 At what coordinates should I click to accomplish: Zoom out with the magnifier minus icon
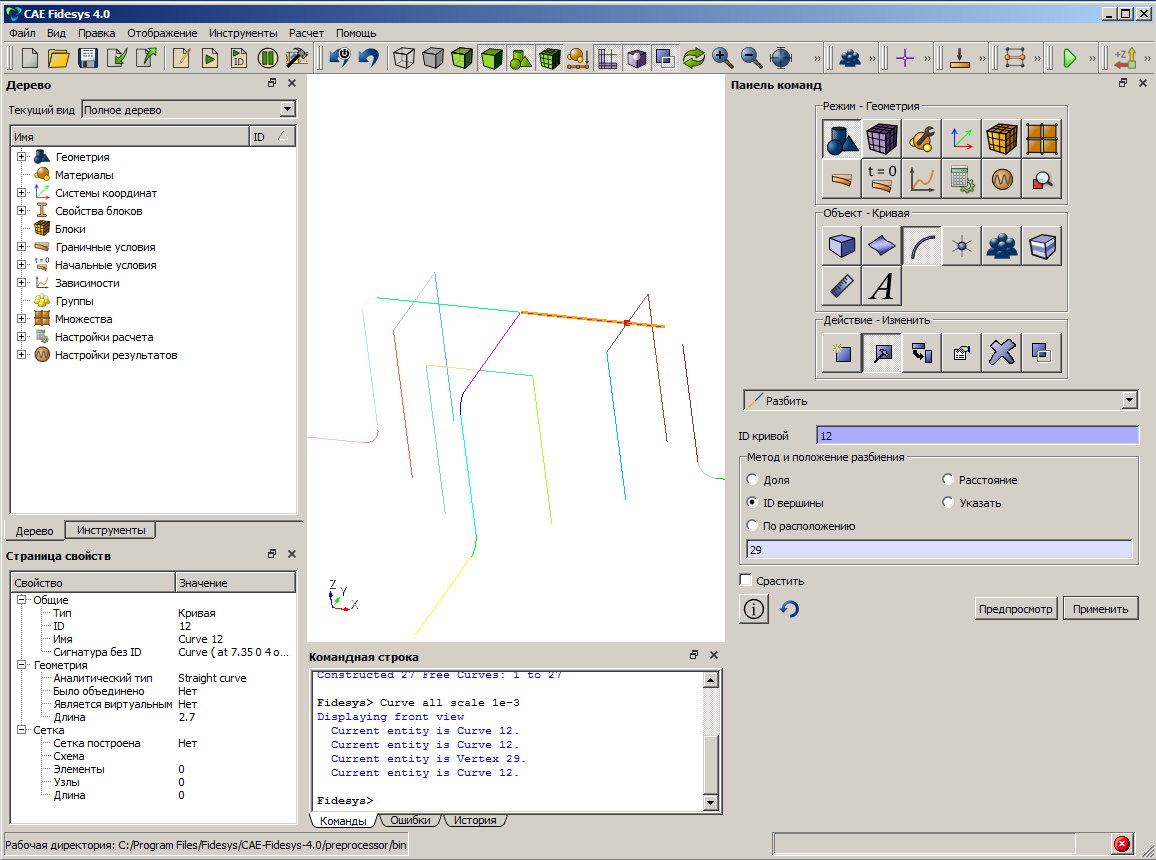[x=751, y=58]
